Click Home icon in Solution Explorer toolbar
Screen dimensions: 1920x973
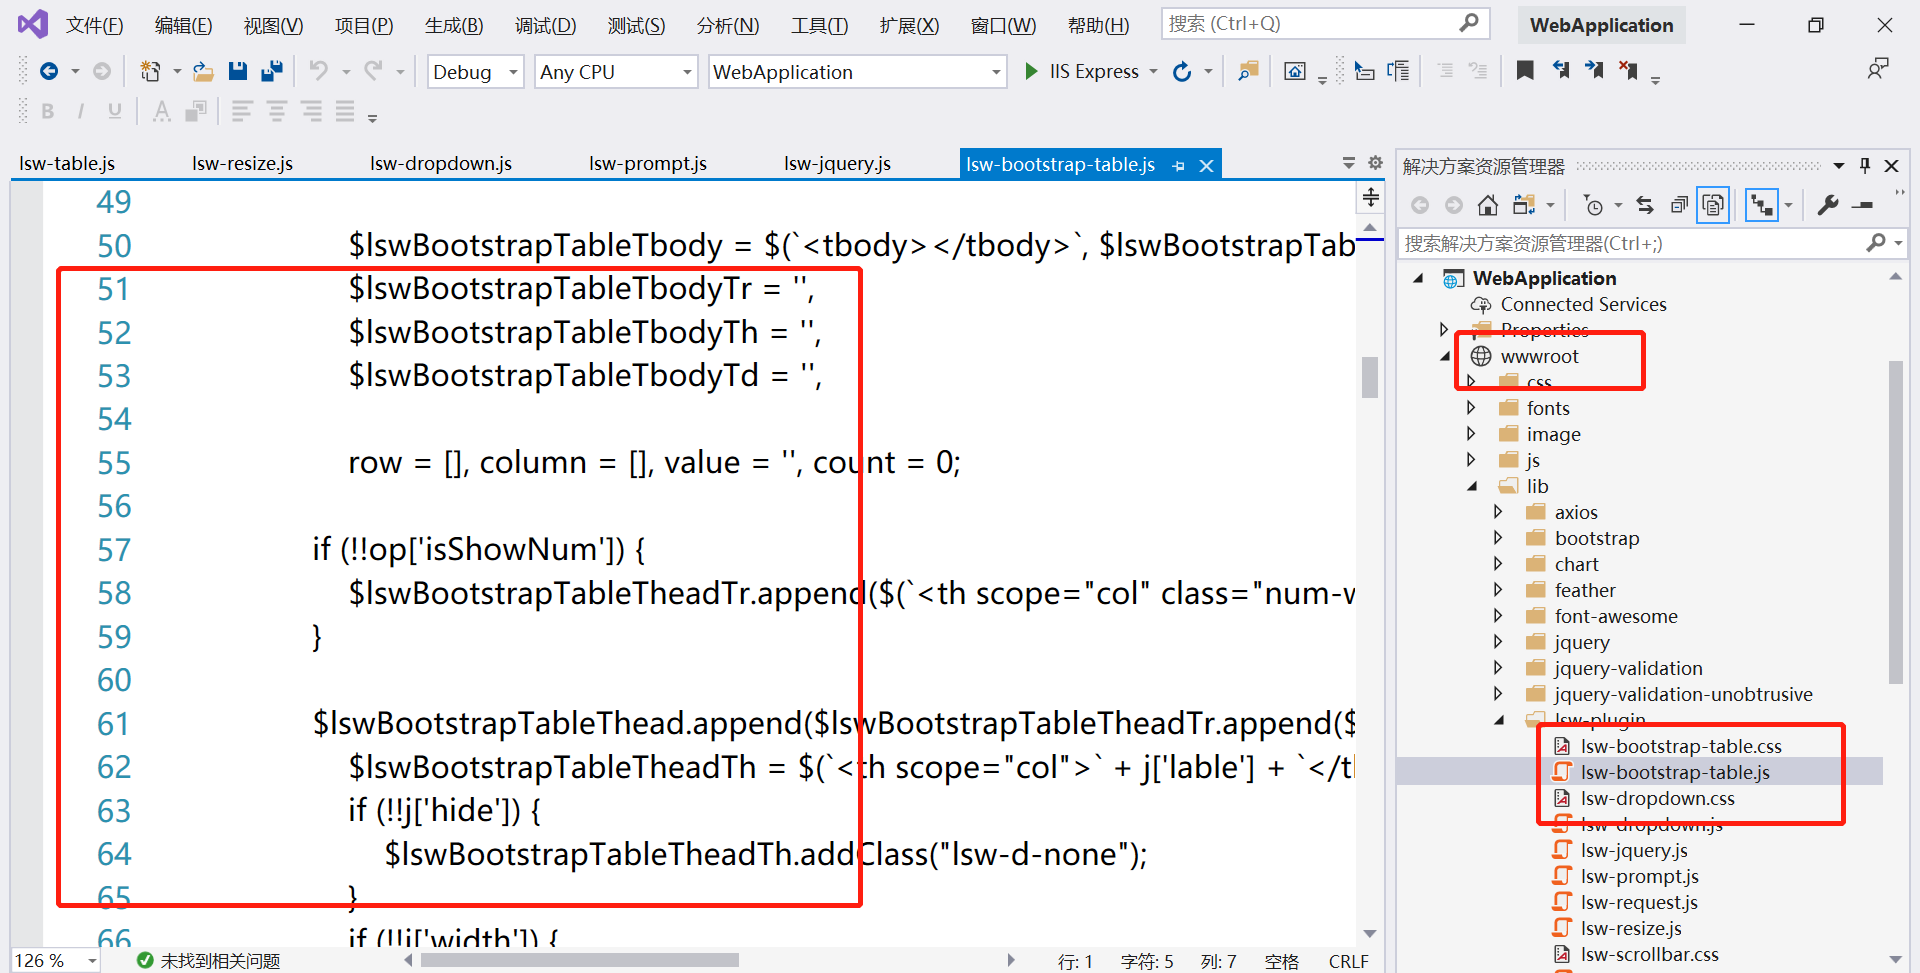click(1488, 205)
